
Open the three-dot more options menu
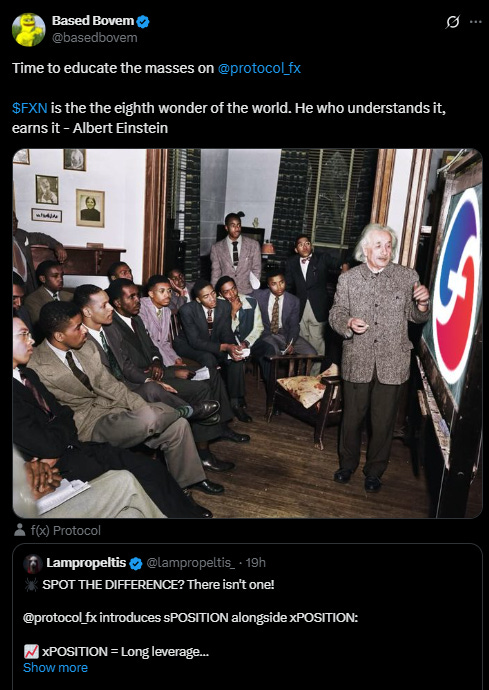(x=476, y=22)
